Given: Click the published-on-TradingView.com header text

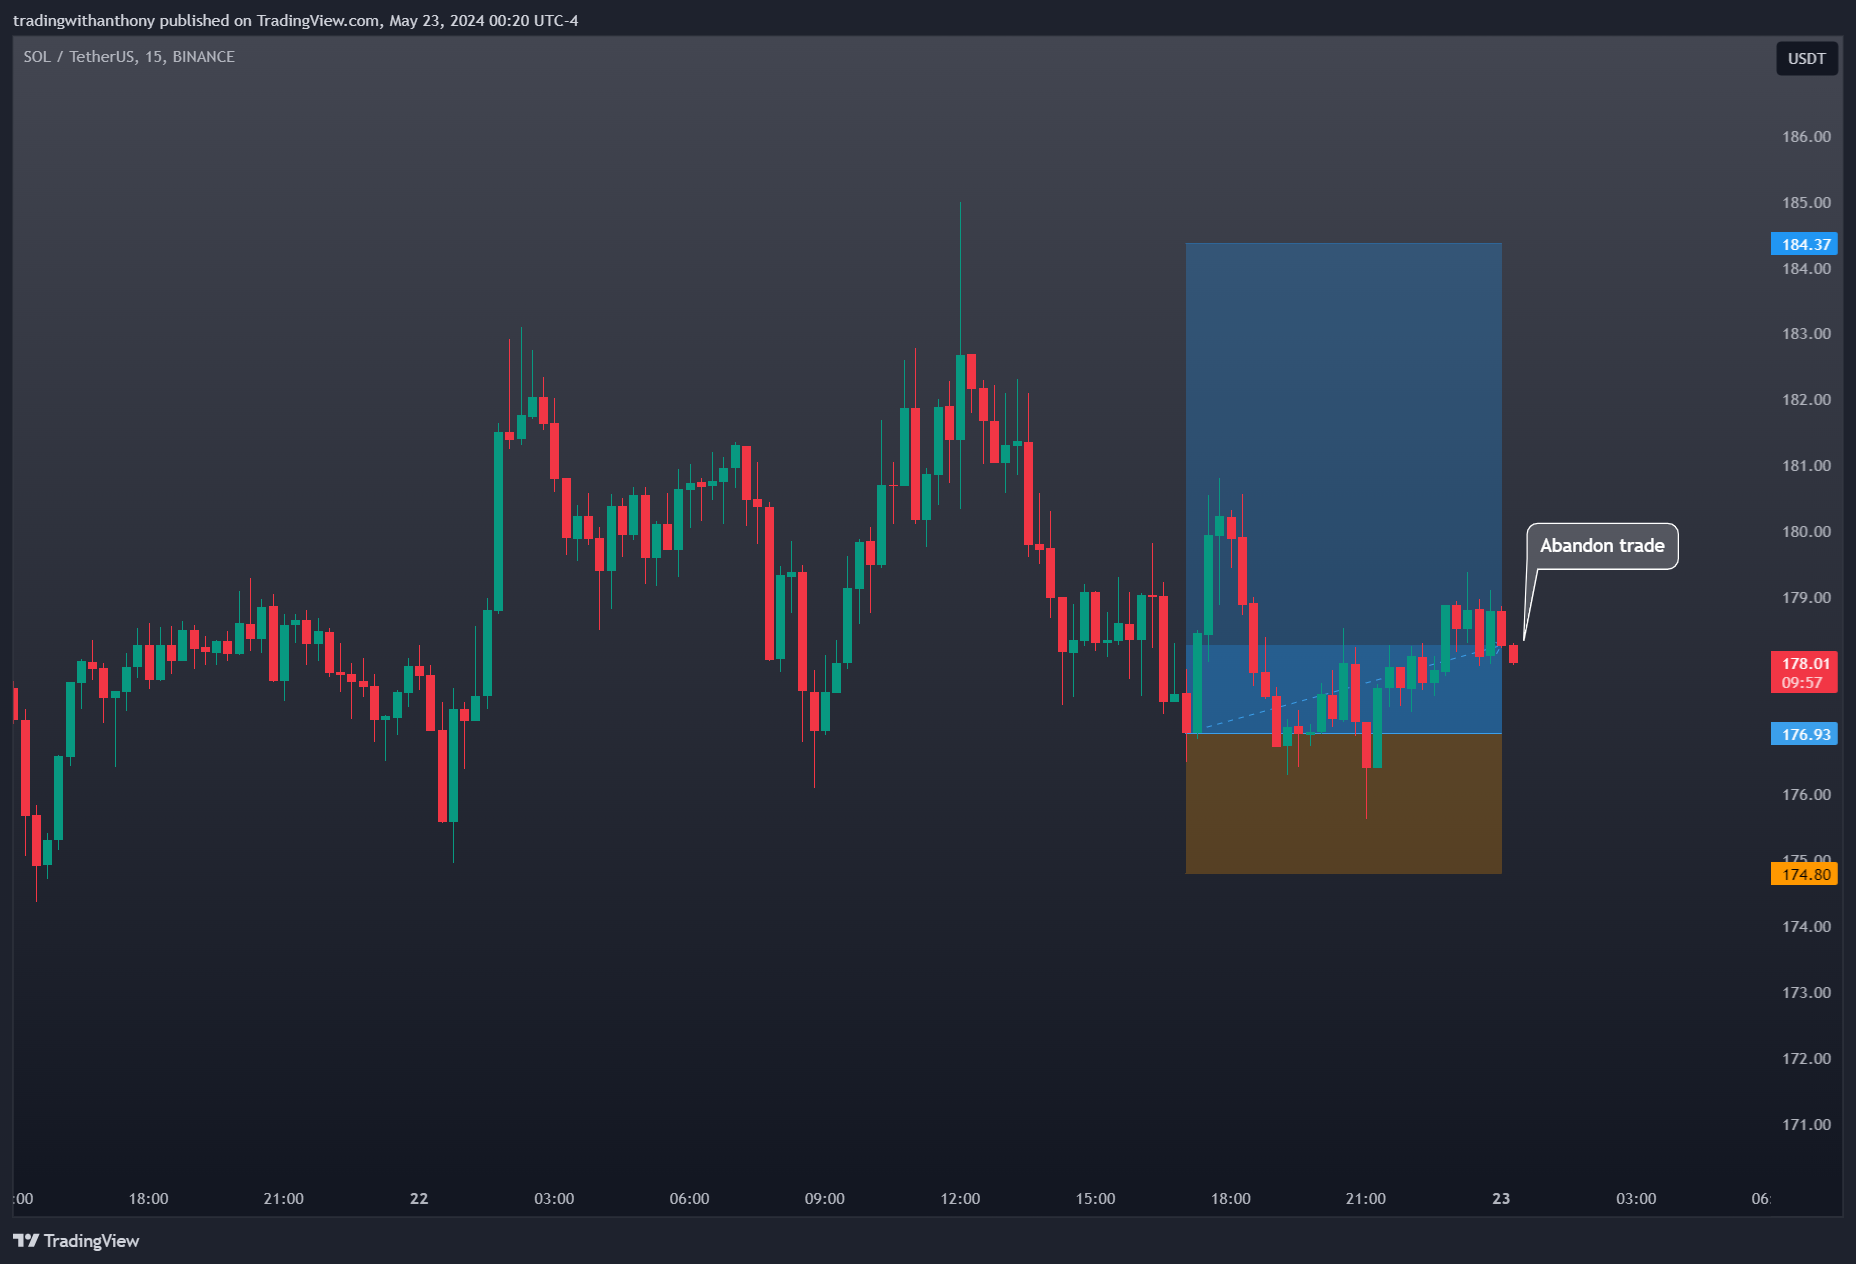Looking at the screenshot, I should coord(296,20).
